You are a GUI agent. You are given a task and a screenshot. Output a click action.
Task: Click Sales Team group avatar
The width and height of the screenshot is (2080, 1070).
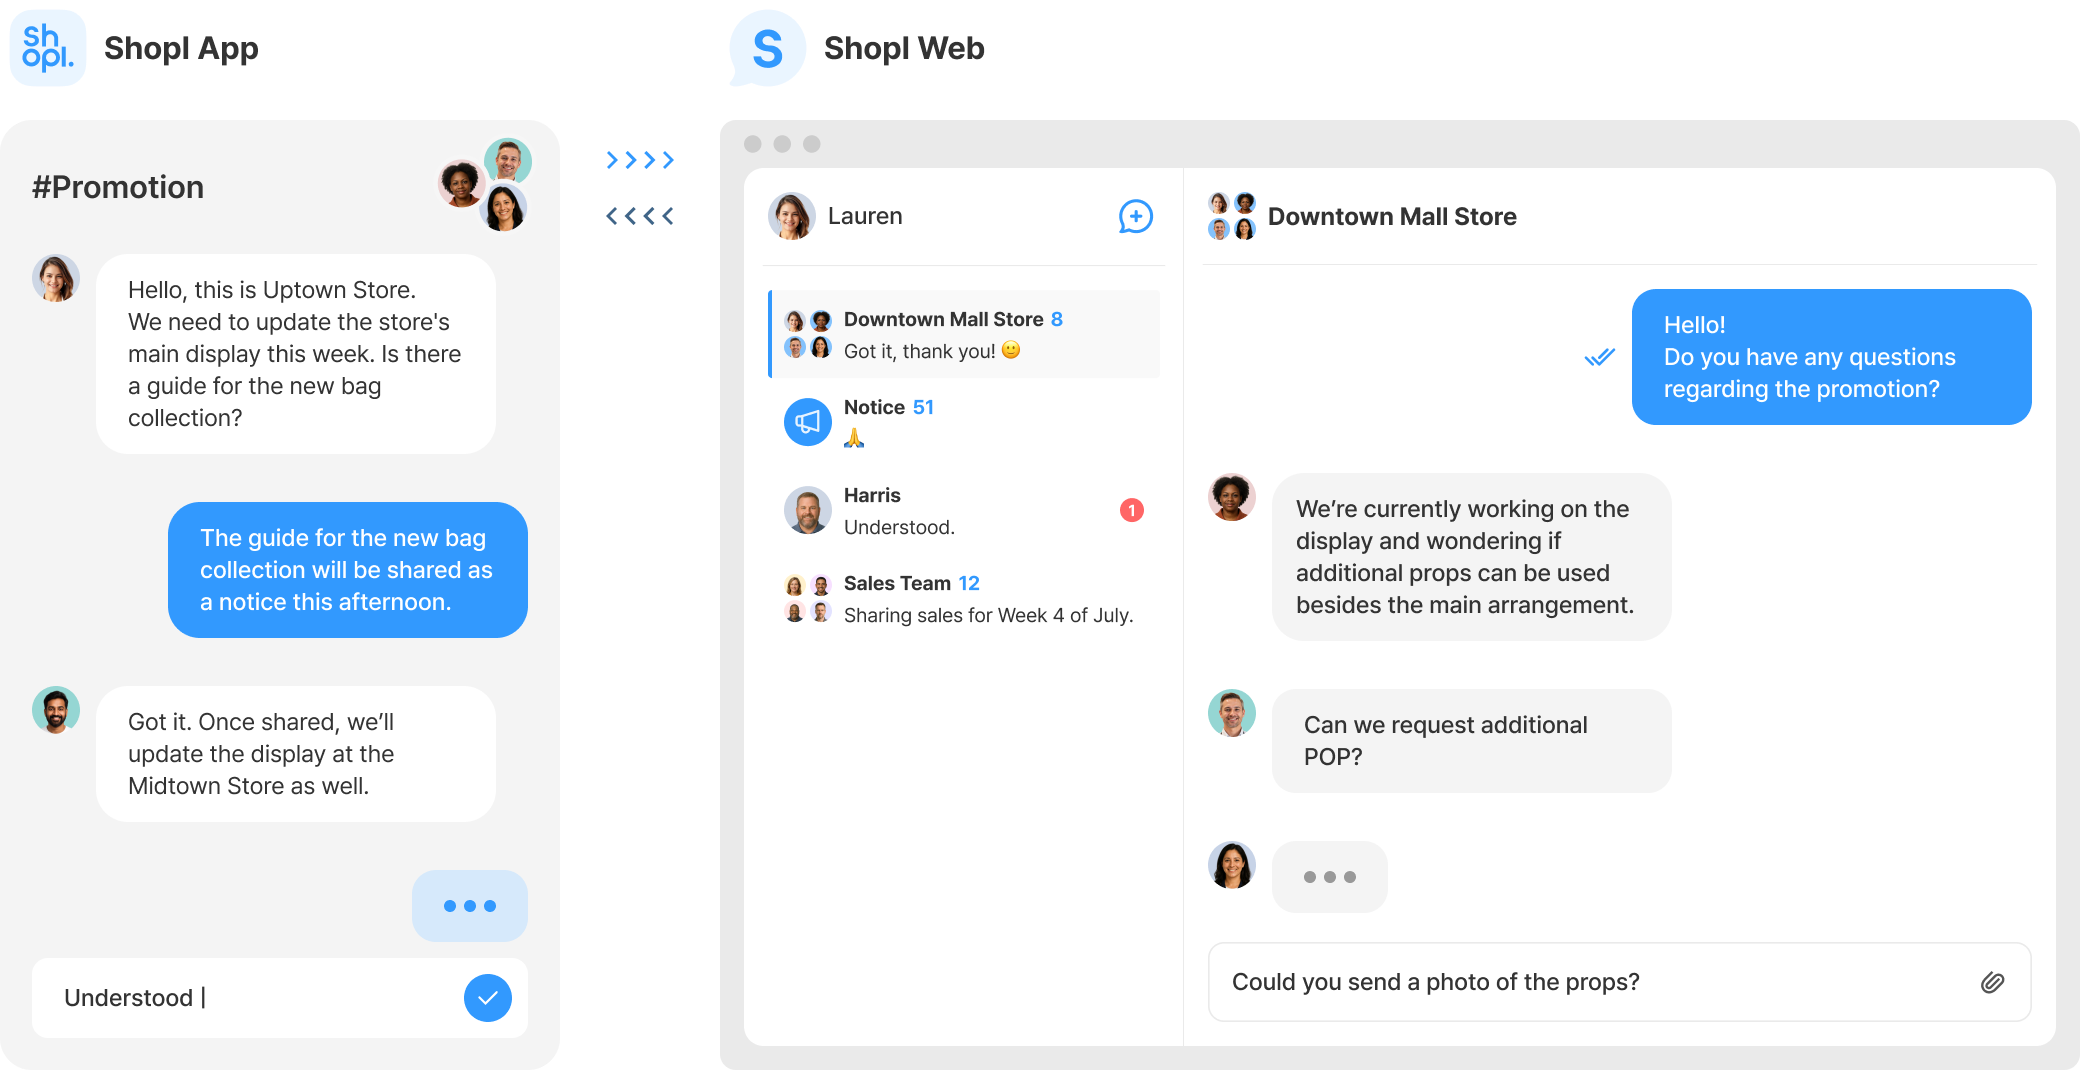[808, 598]
